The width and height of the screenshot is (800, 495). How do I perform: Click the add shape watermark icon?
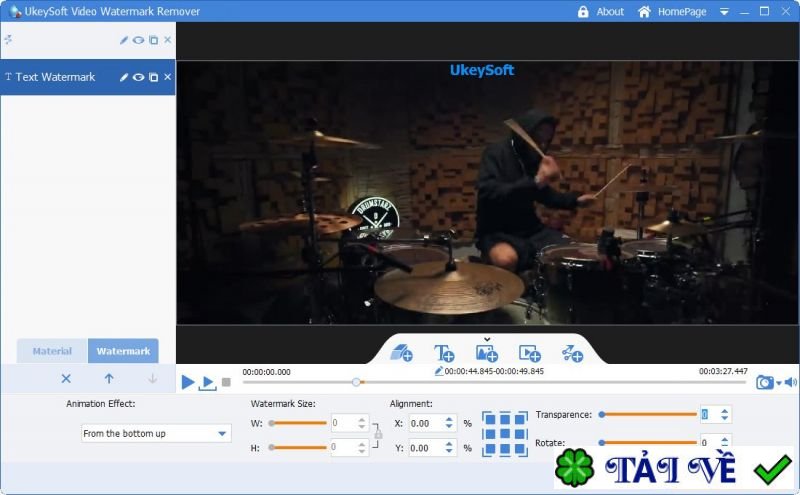[401, 353]
